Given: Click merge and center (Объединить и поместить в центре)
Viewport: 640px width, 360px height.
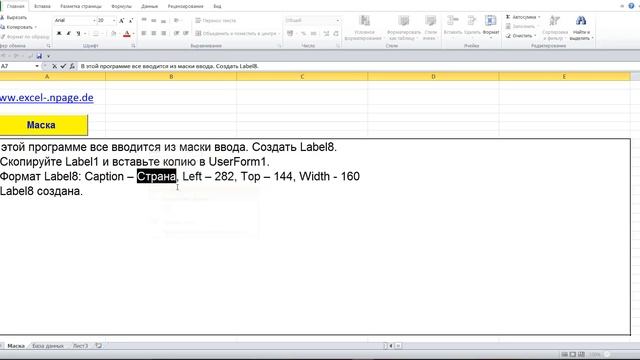Looking at the screenshot, I should coord(237,33).
